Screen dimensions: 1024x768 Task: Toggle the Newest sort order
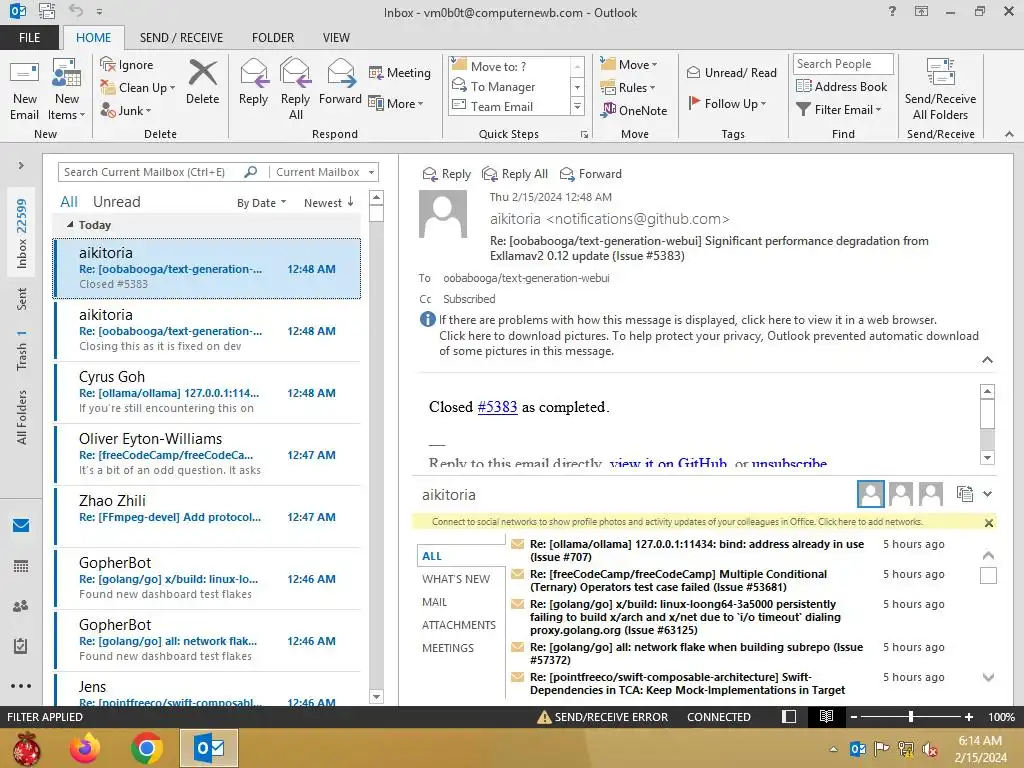coord(328,203)
